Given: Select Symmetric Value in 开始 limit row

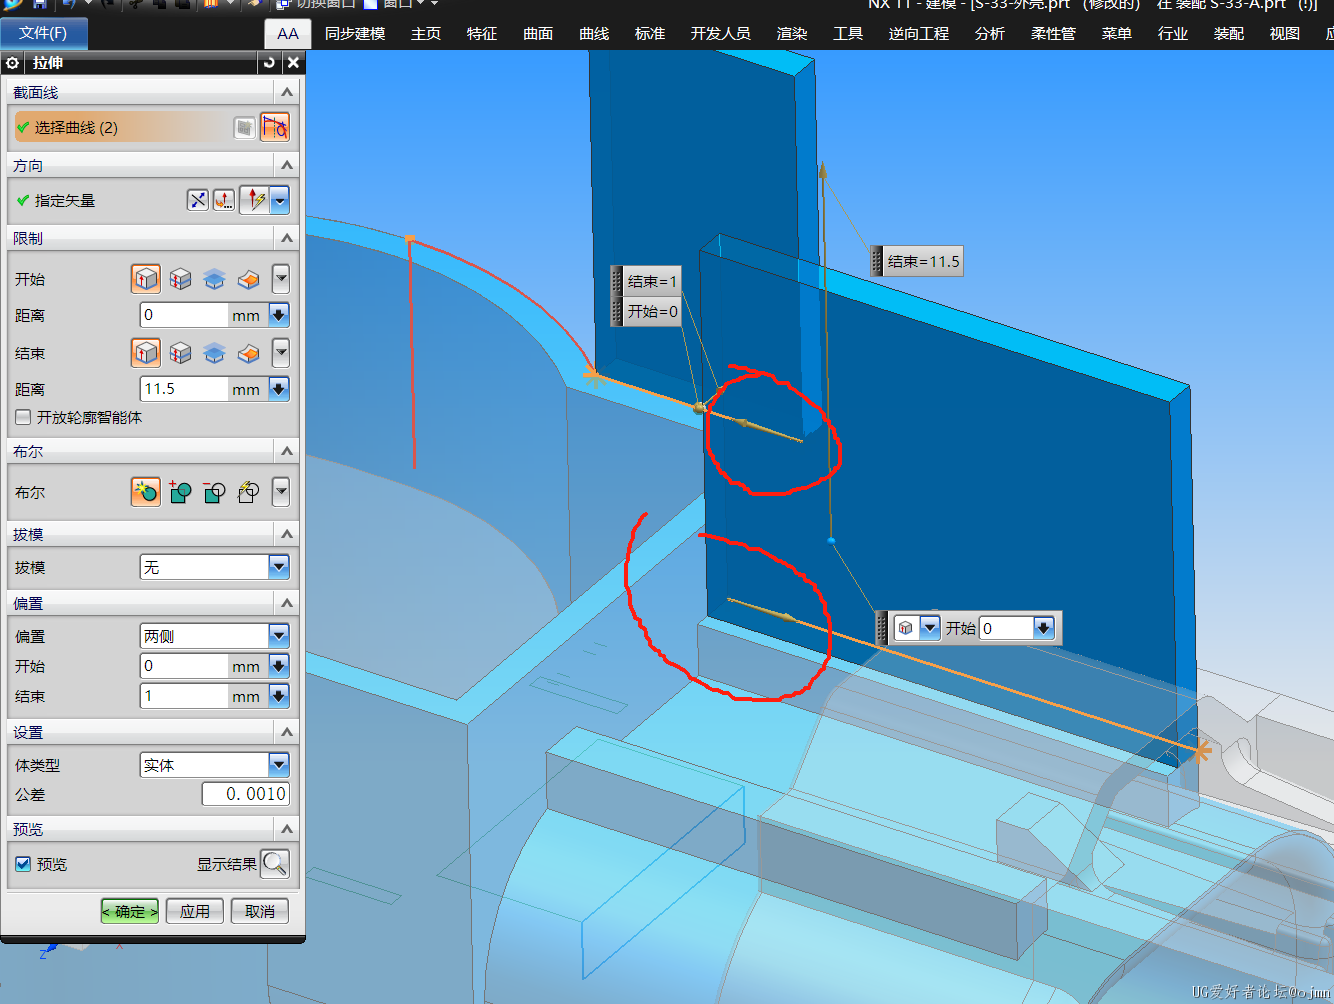Looking at the screenshot, I should coord(180,279).
